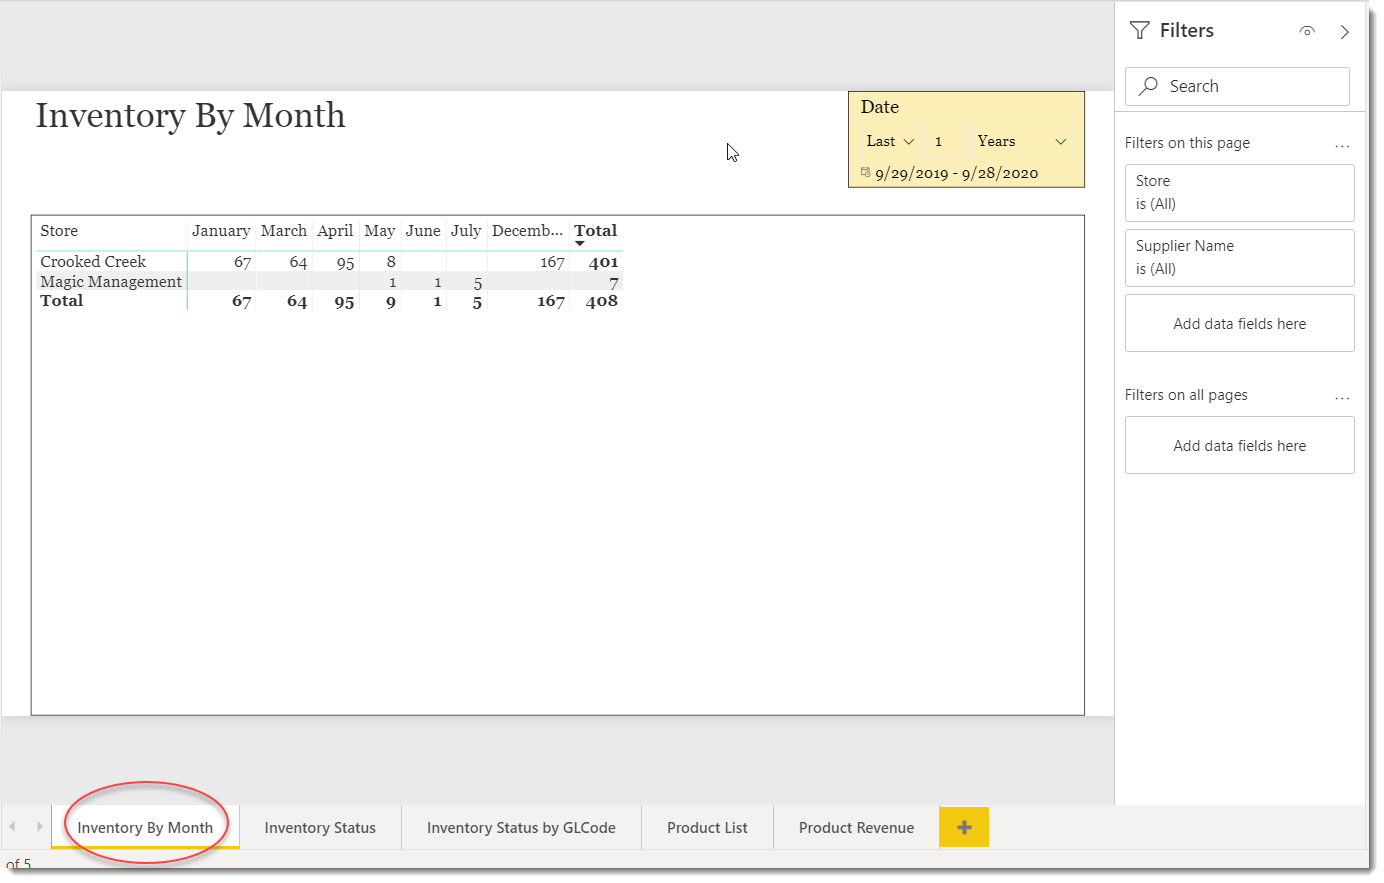Click grand total value 408
Image resolution: width=1384 pixels, height=883 pixels.
[x=602, y=301]
